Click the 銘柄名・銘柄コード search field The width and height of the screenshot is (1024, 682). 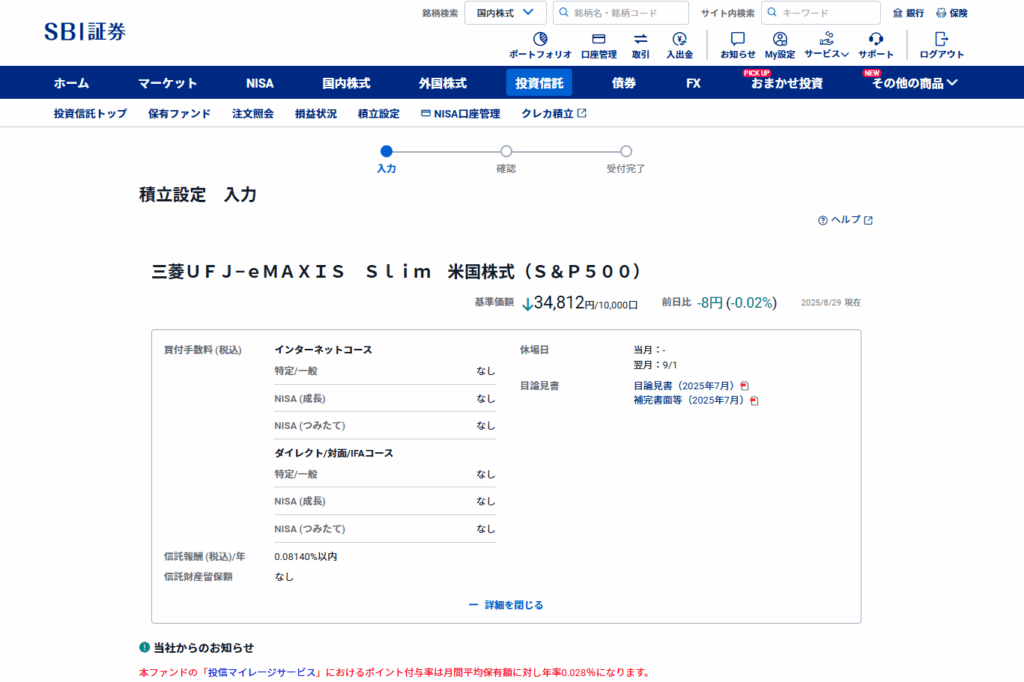click(x=620, y=12)
